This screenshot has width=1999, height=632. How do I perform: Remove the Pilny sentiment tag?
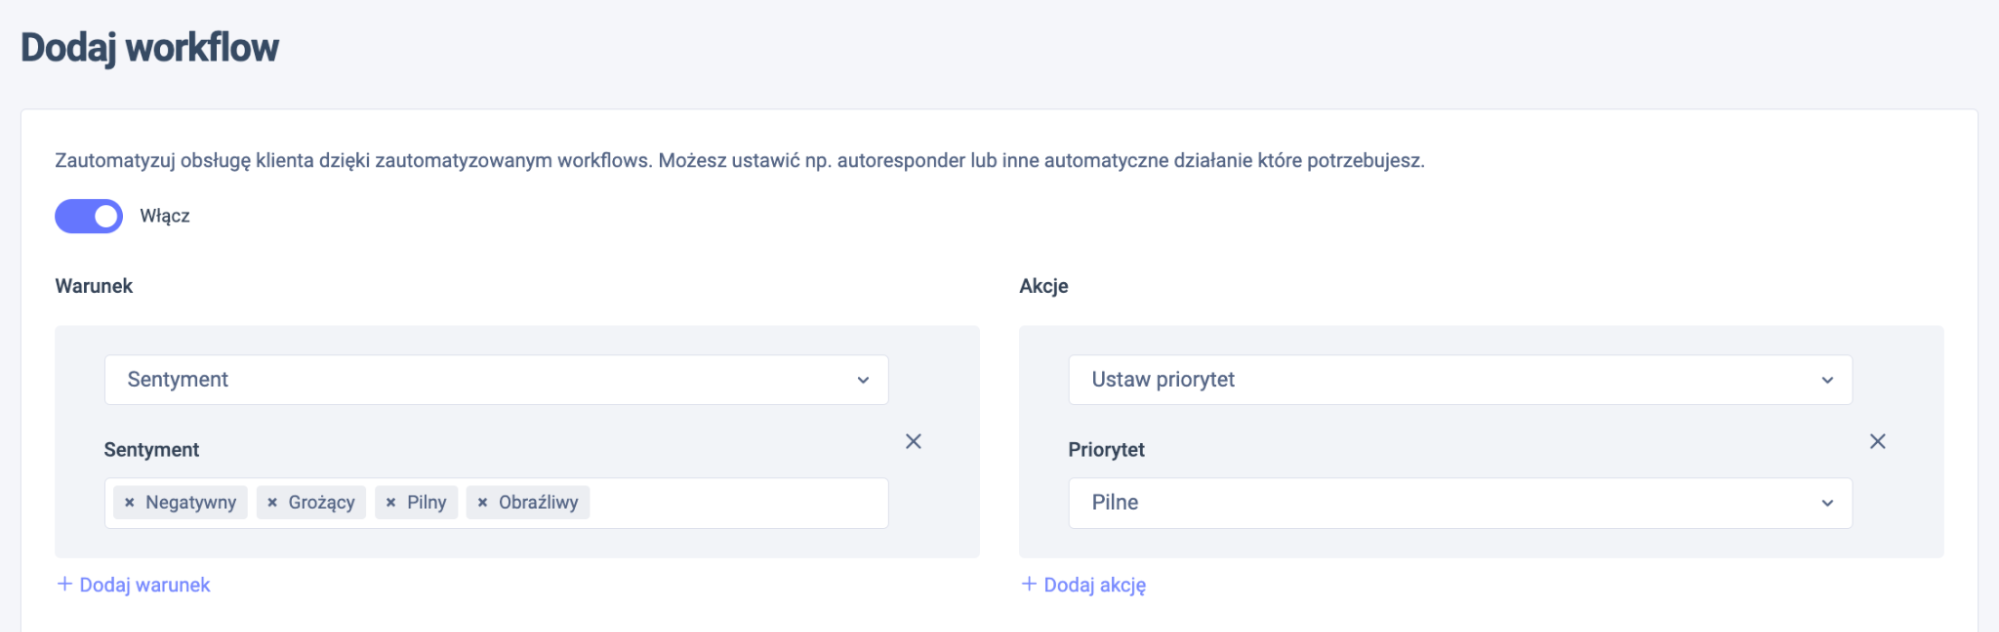click(391, 503)
